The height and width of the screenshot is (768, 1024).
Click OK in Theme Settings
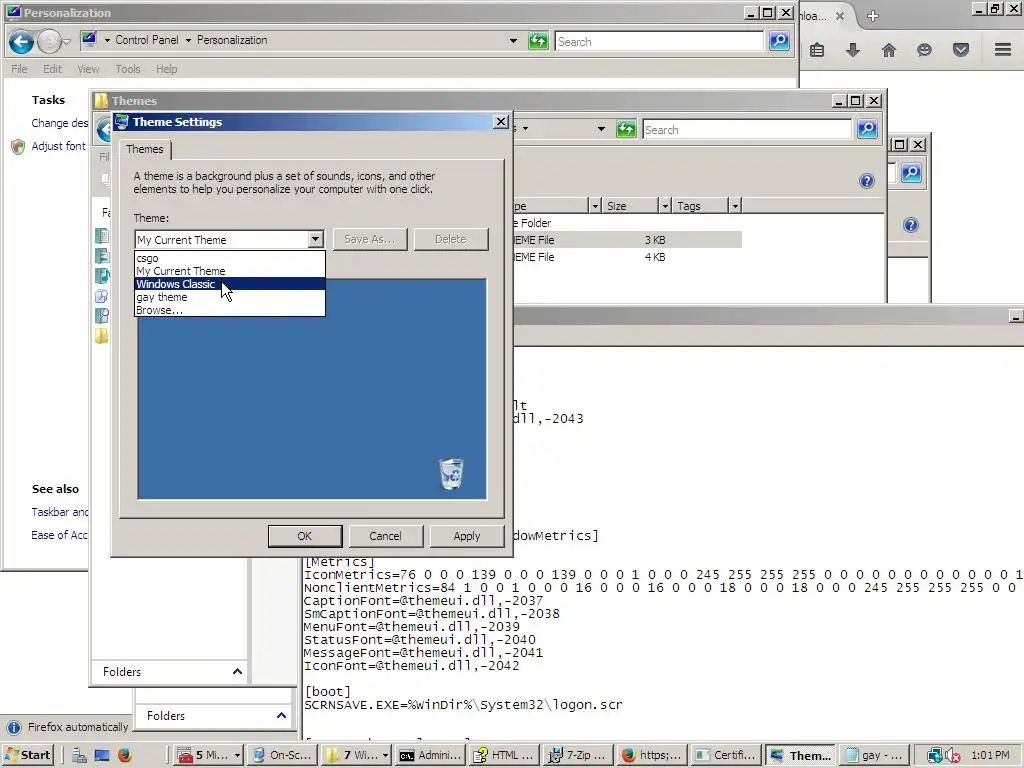[305, 536]
